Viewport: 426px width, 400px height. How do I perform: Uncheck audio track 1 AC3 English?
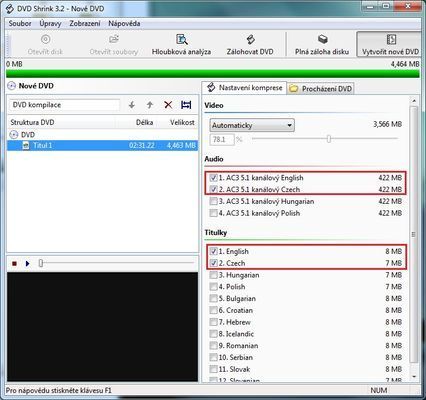tap(213, 178)
